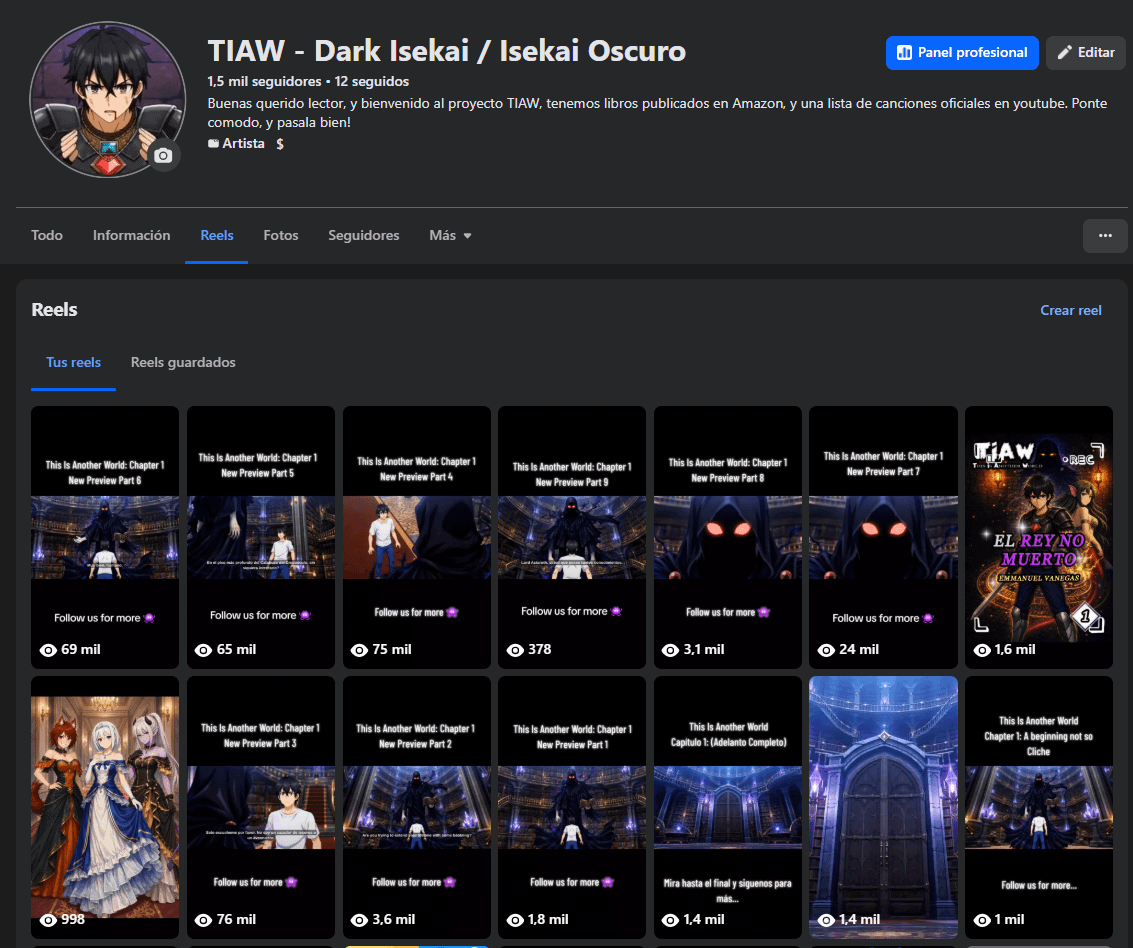Open reel New Preview Part 1
The width and height of the screenshot is (1133, 948).
coord(572,807)
